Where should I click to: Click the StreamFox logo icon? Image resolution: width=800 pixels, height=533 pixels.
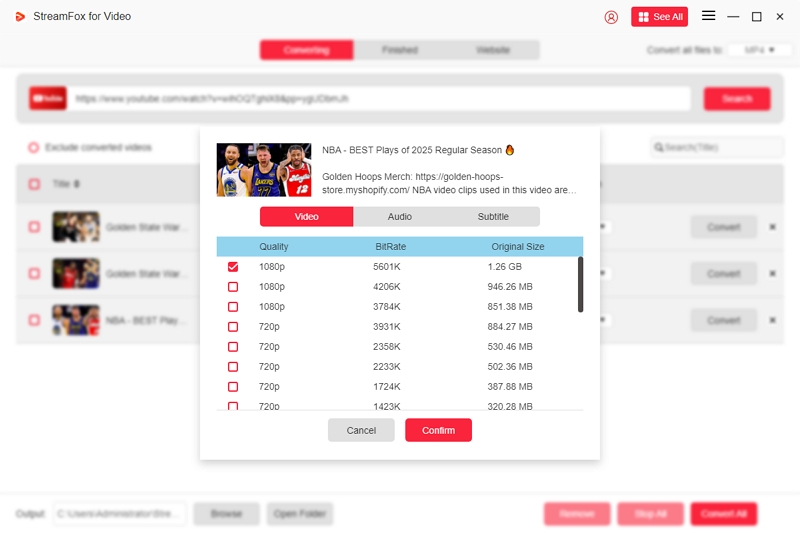coord(20,17)
